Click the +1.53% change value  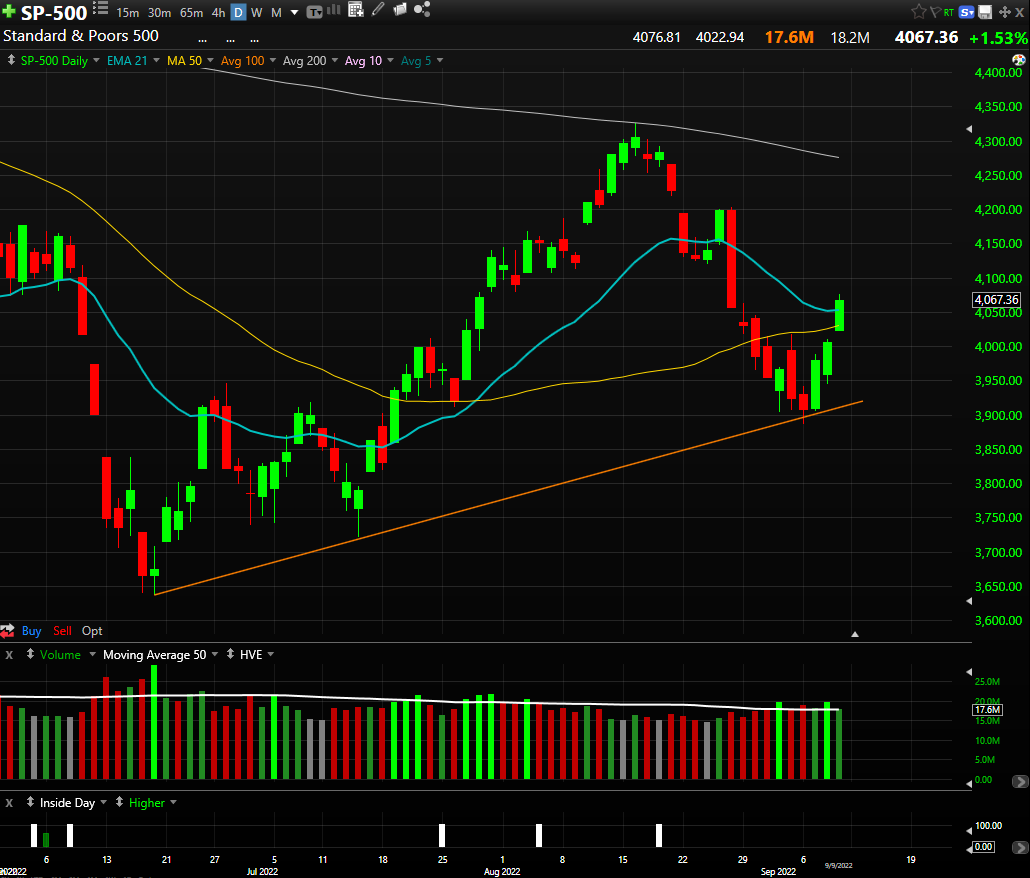click(999, 38)
